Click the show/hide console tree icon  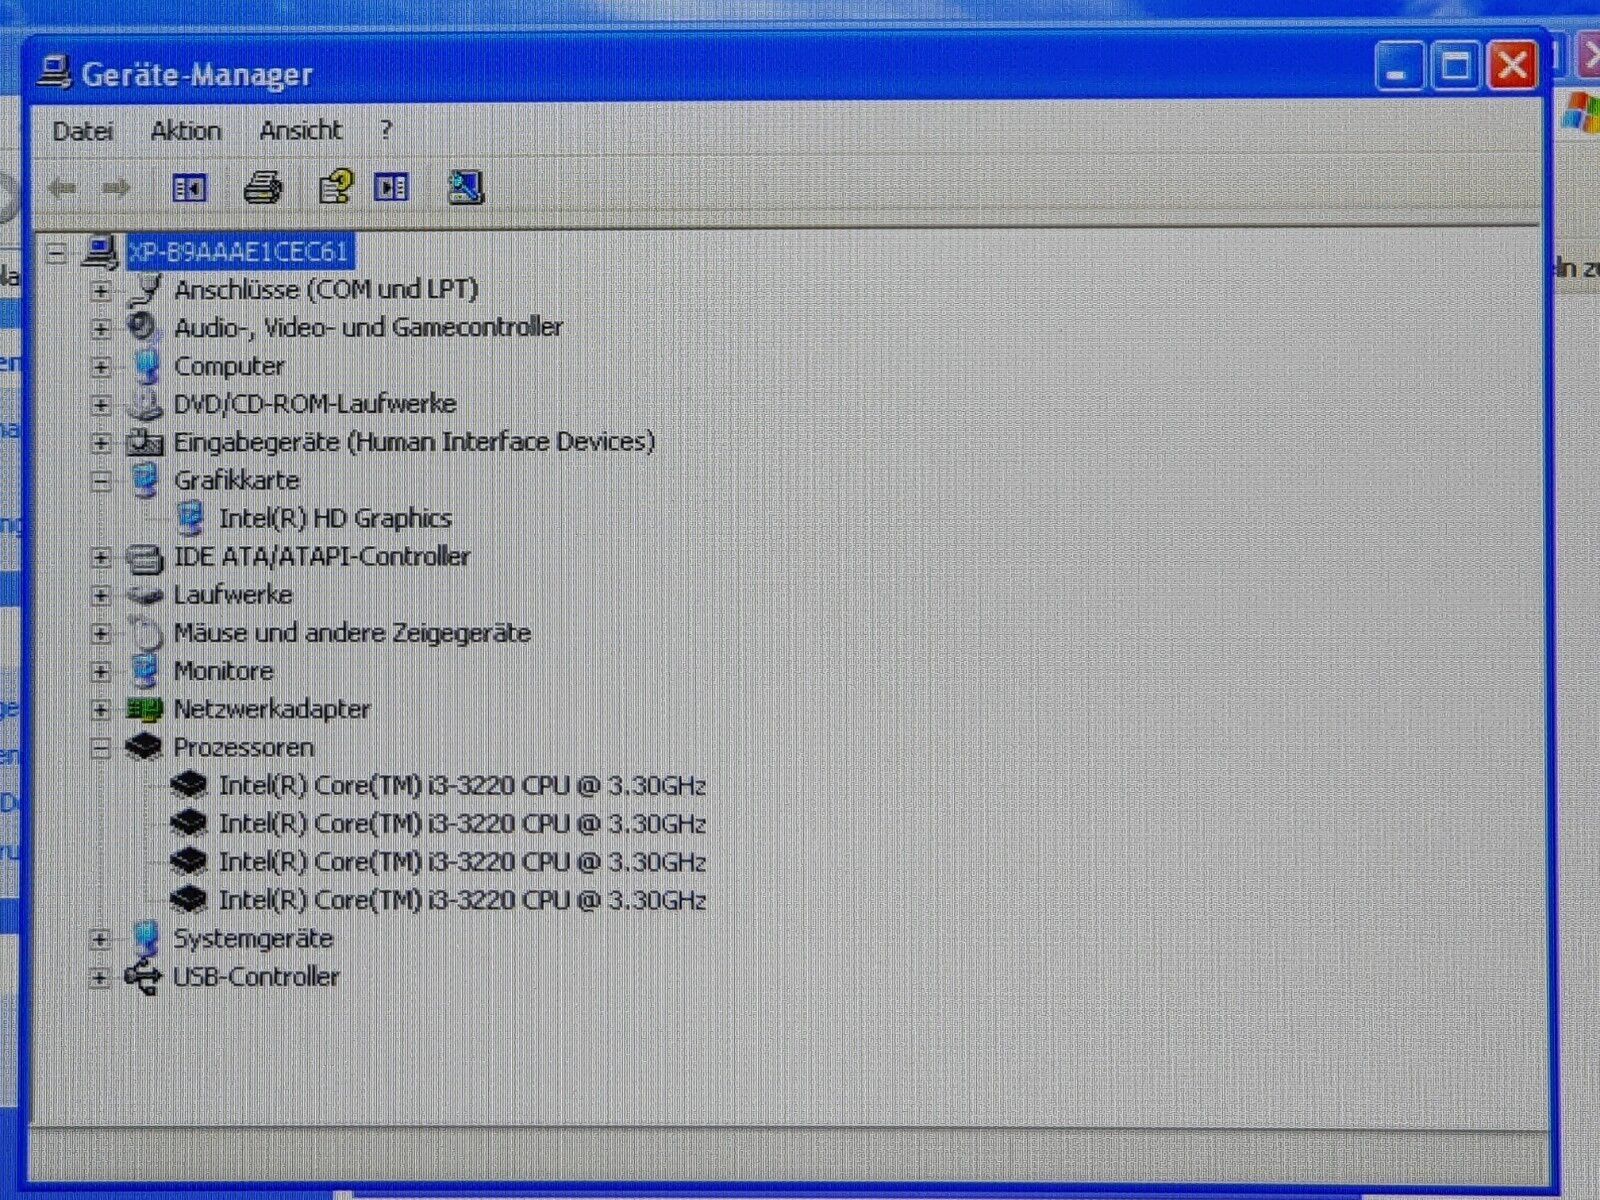tap(189, 187)
